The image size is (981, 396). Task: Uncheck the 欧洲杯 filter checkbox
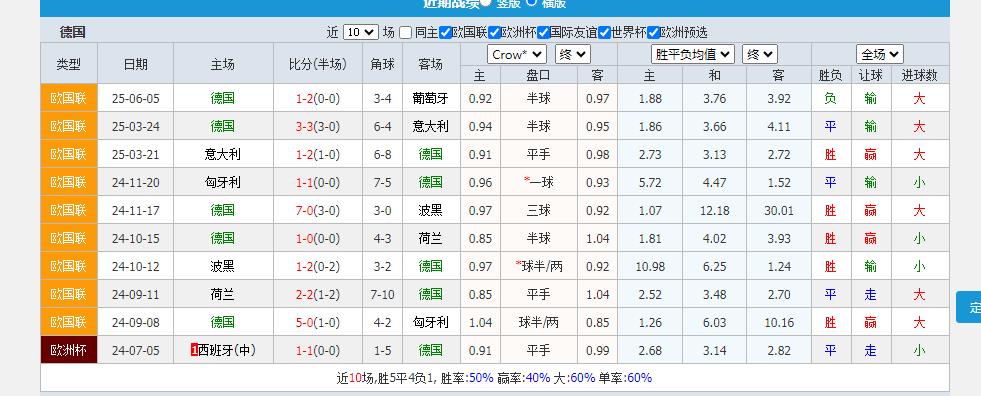494,33
